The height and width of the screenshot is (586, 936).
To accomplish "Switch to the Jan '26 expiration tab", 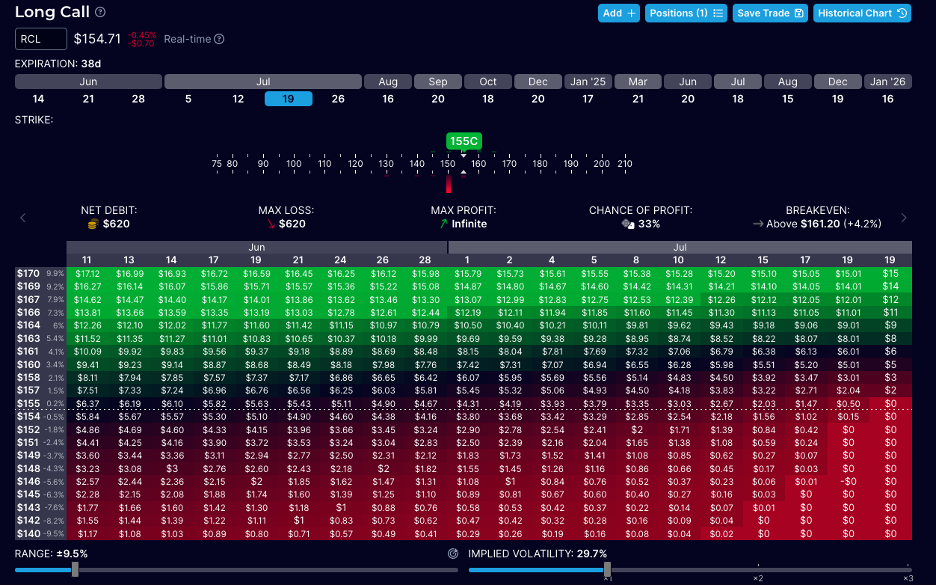I will tap(886, 81).
